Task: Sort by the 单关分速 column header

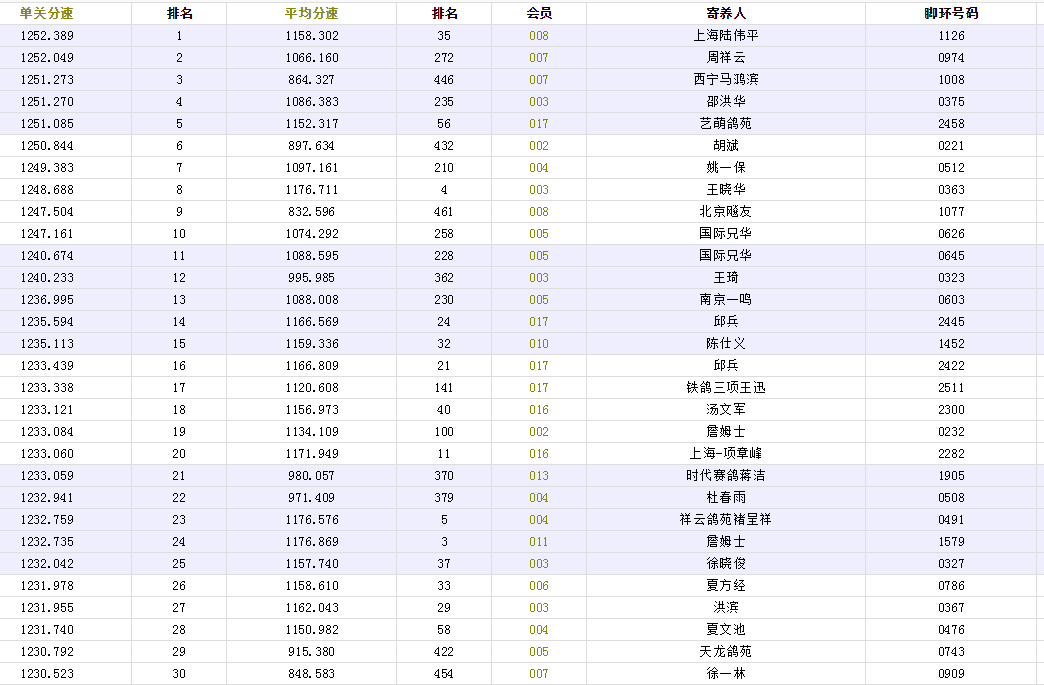Action: 46,14
